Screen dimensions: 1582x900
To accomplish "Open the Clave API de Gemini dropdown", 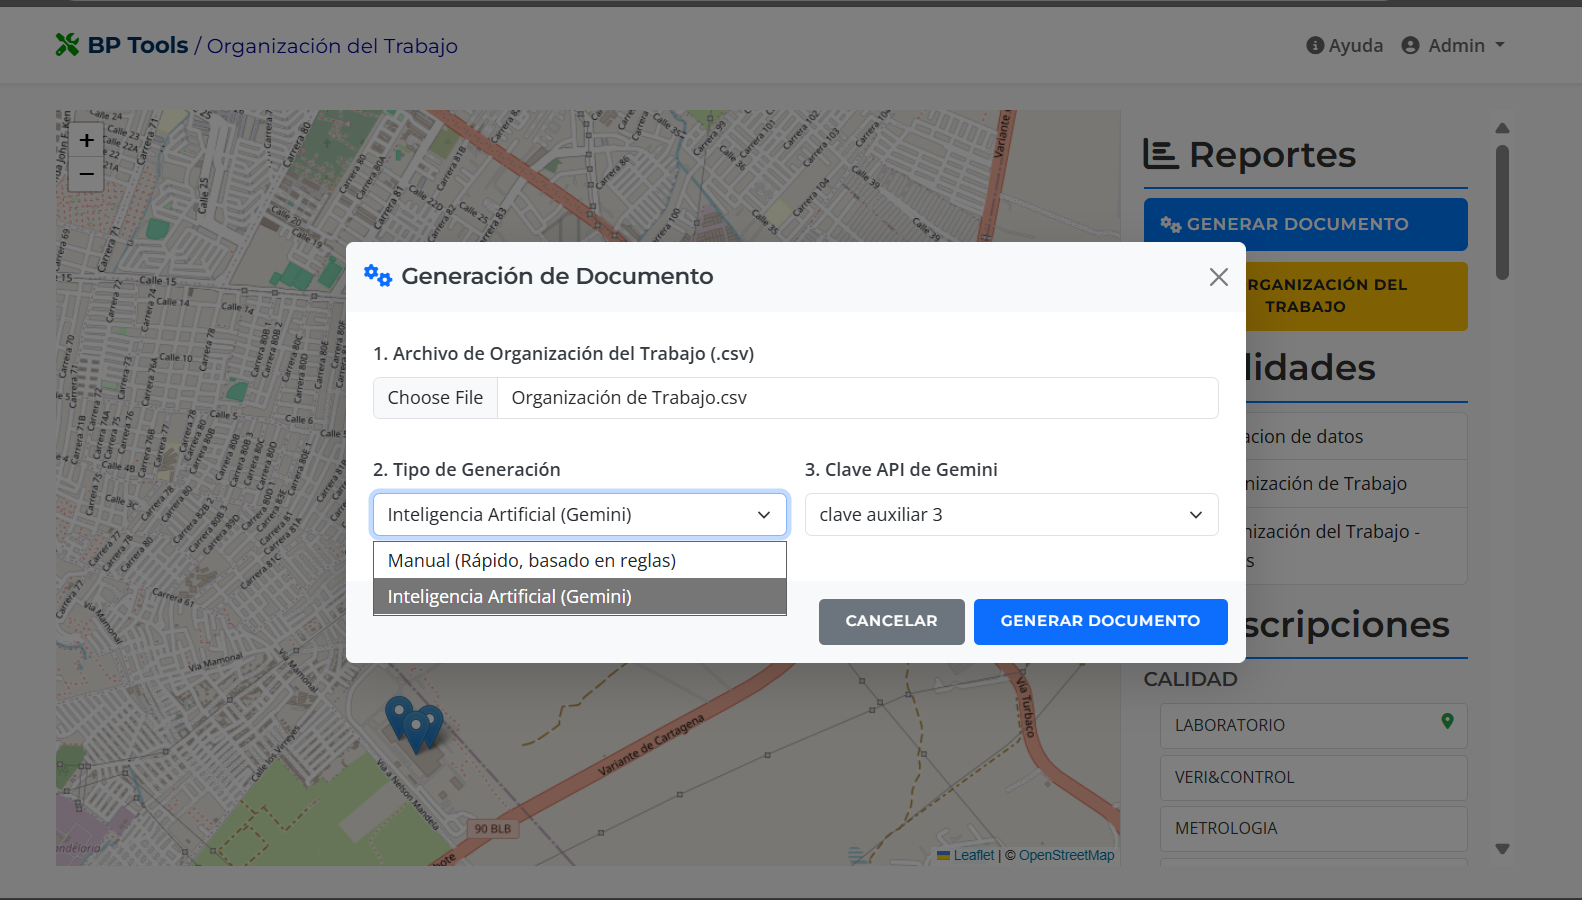I will (x=1011, y=515).
